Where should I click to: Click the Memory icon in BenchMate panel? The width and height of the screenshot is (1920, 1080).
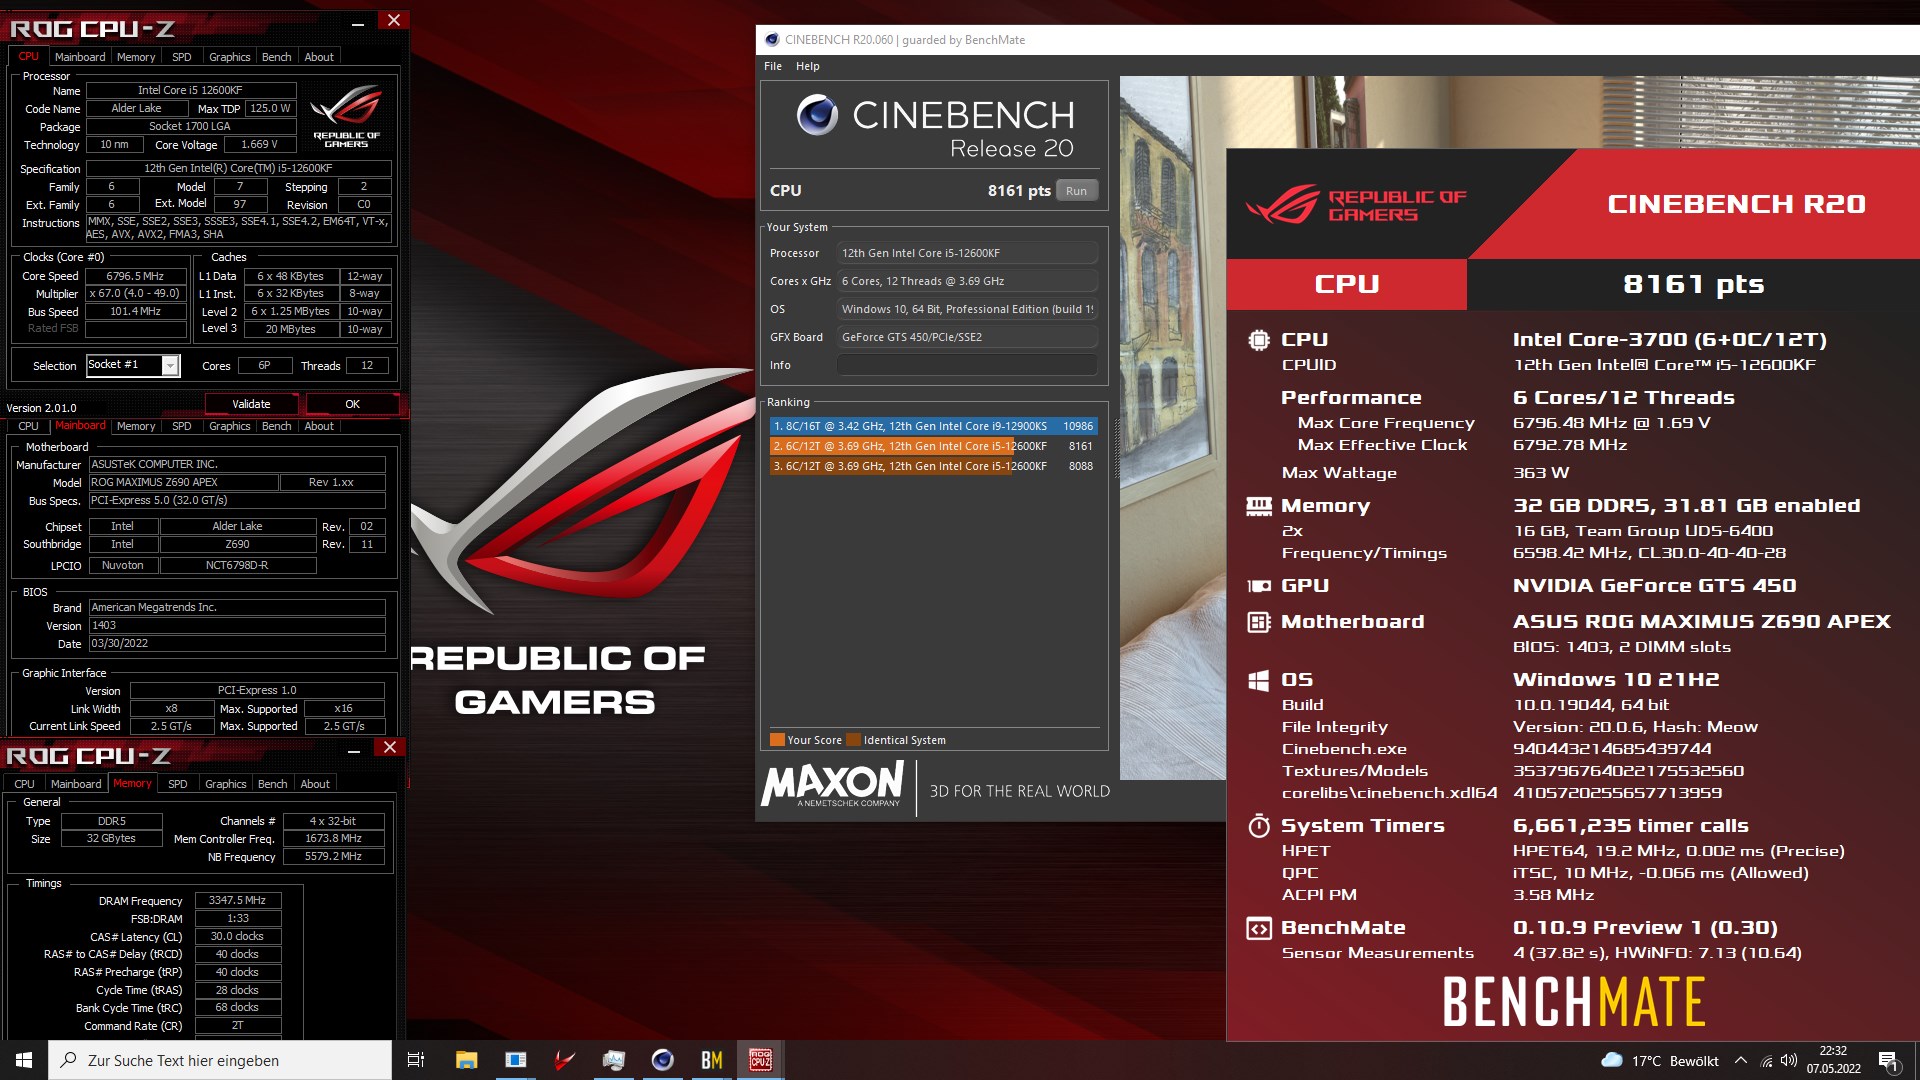tap(1259, 506)
